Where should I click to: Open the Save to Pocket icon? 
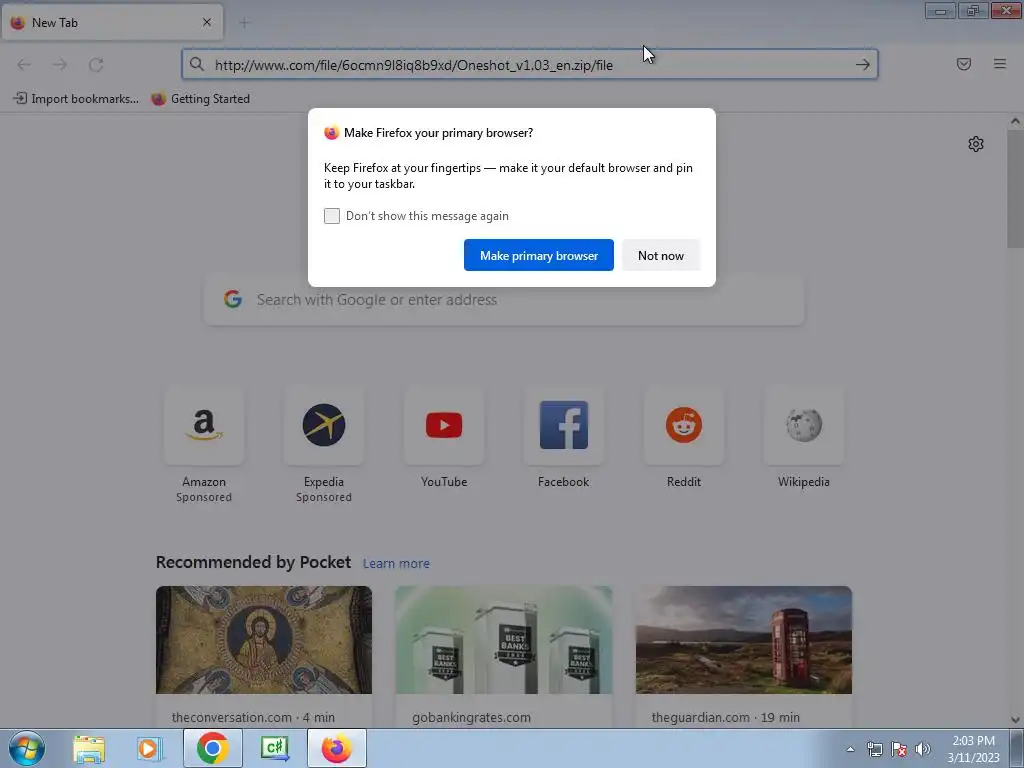click(964, 64)
